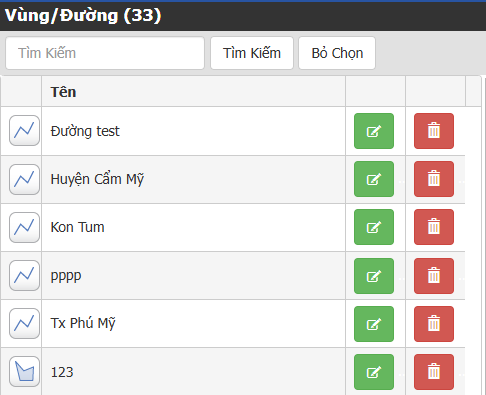This screenshot has width=486, height=395.
Task: Select the Huyện Cẩm Mỹ row name
Action: [97, 179]
